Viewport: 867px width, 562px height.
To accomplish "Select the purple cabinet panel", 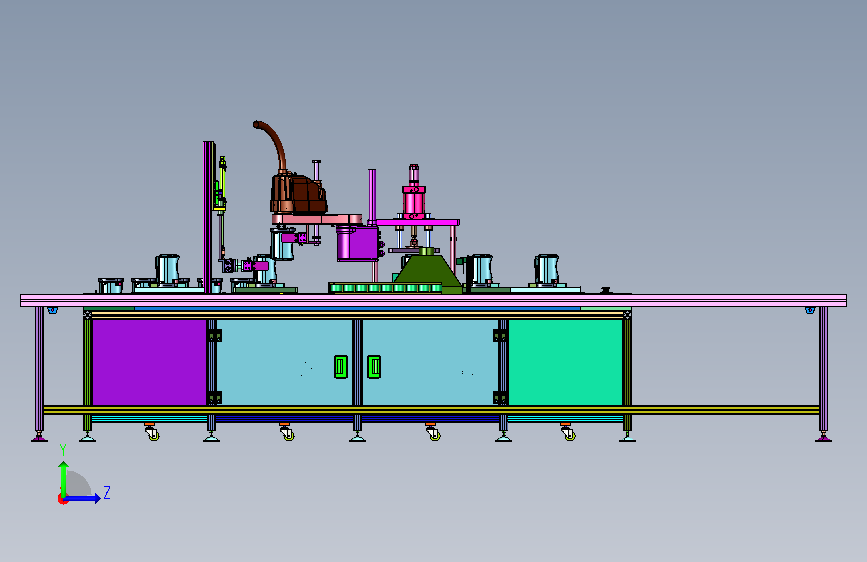I will click(149, 362).
